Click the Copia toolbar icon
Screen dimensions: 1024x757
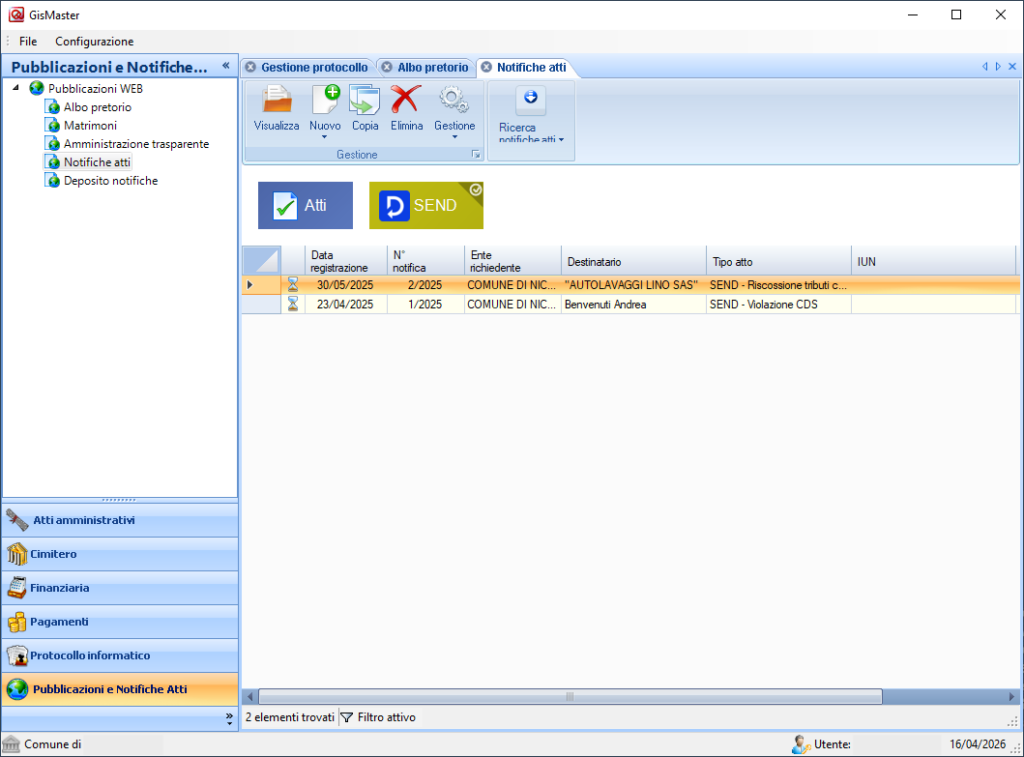[365, 101]
